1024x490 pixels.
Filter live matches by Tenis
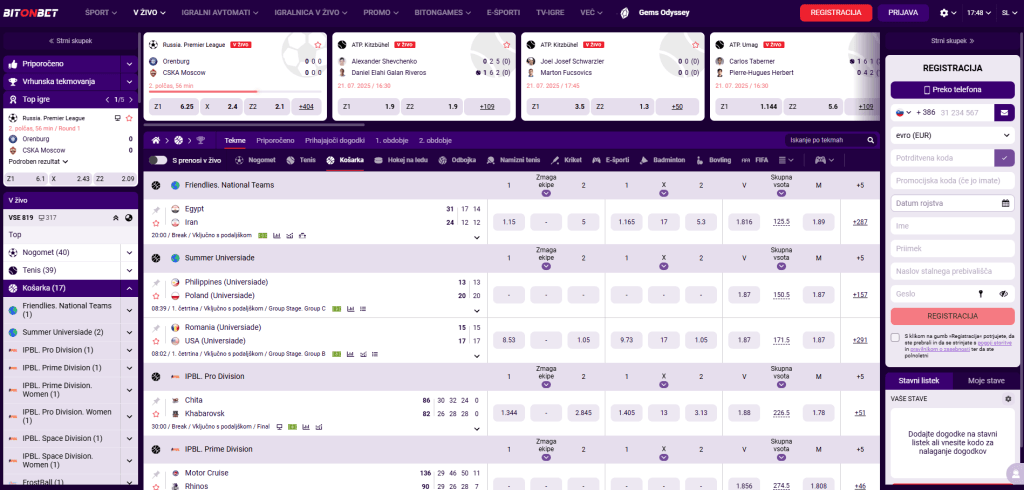(x=302, y=159)
